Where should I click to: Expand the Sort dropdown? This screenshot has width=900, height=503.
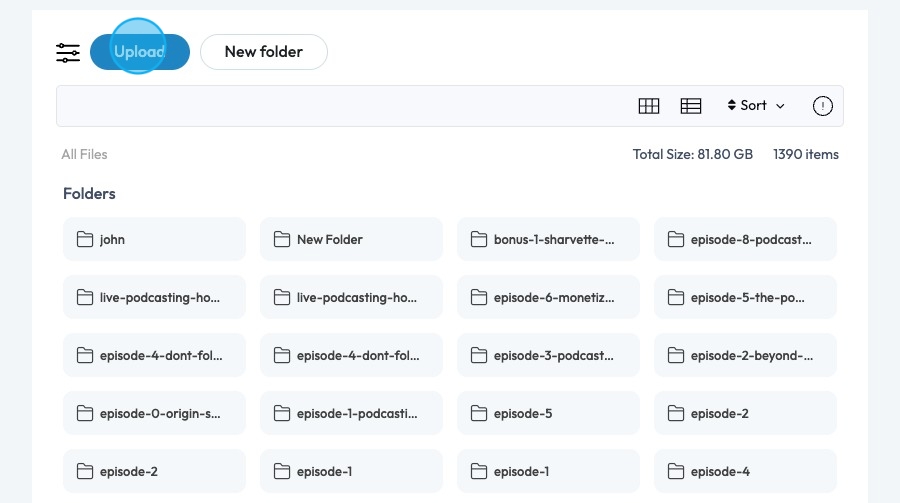tap(756, 106)
